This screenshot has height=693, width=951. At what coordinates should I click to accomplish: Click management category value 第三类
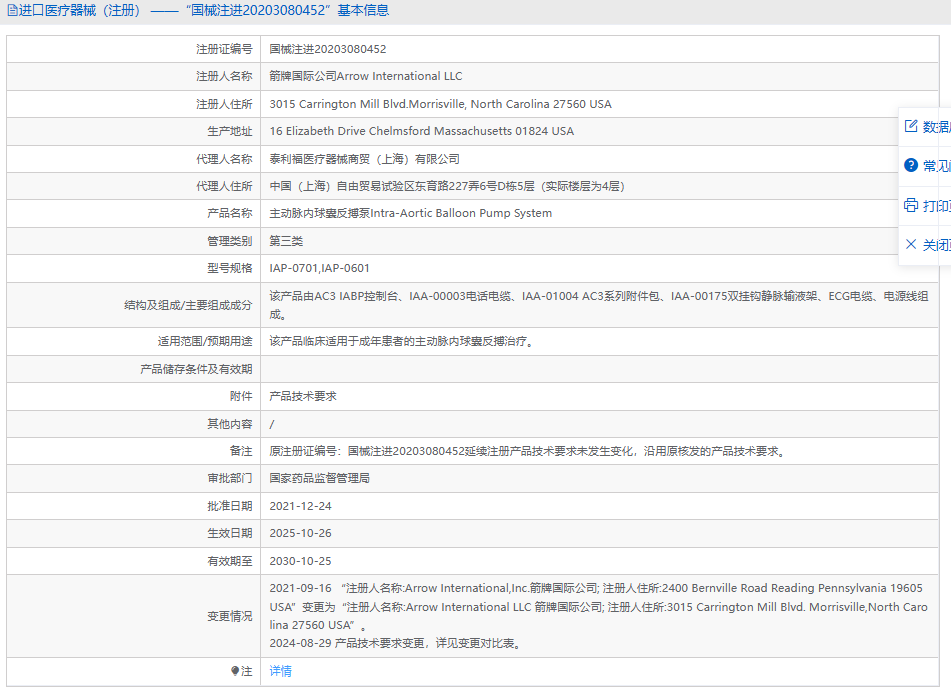click(x=286, y=241)
